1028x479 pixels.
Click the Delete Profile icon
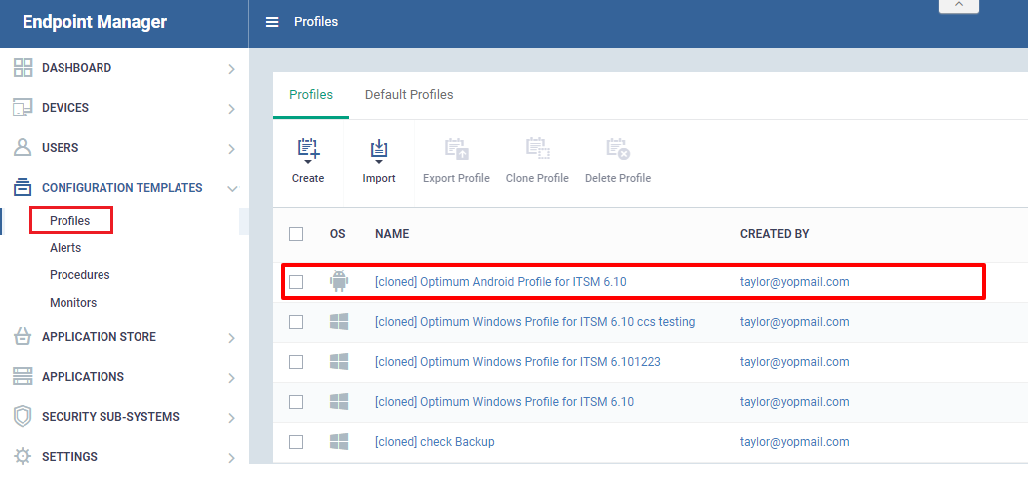618,149
